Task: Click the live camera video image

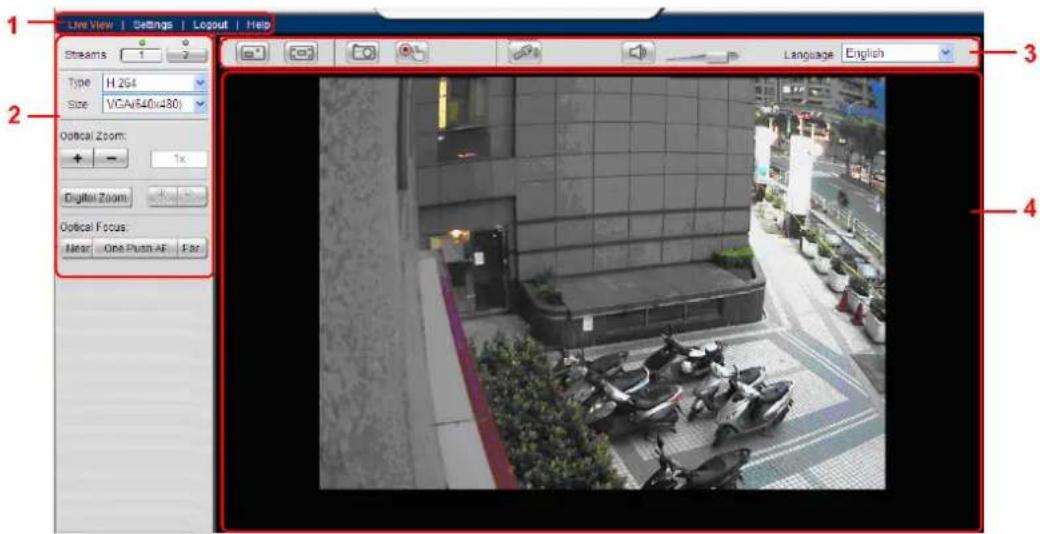Action: (602, 283)
